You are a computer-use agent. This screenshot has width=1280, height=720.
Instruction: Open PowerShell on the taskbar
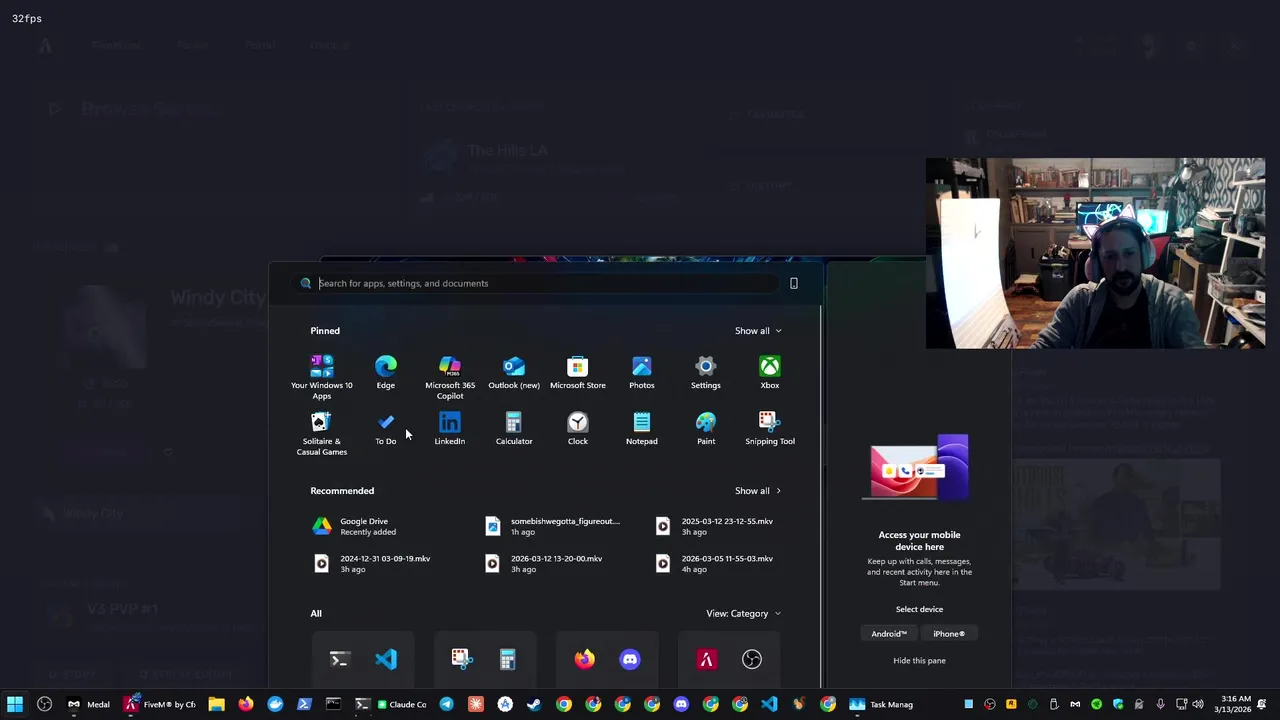coord(304,704)
